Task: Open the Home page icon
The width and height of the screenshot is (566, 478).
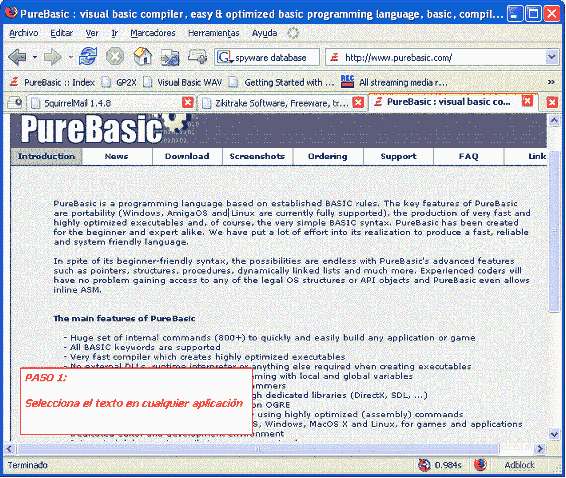Action: click(143, 56)
